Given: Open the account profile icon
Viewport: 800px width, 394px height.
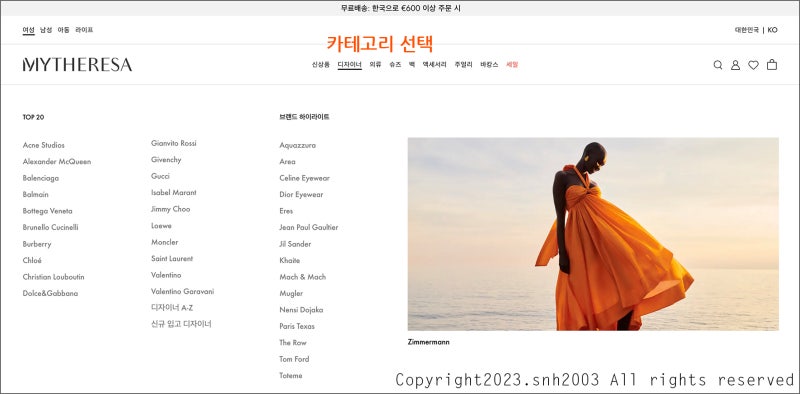Looking at the screenshot, I should pyautogui.click(x=735, y=65).
